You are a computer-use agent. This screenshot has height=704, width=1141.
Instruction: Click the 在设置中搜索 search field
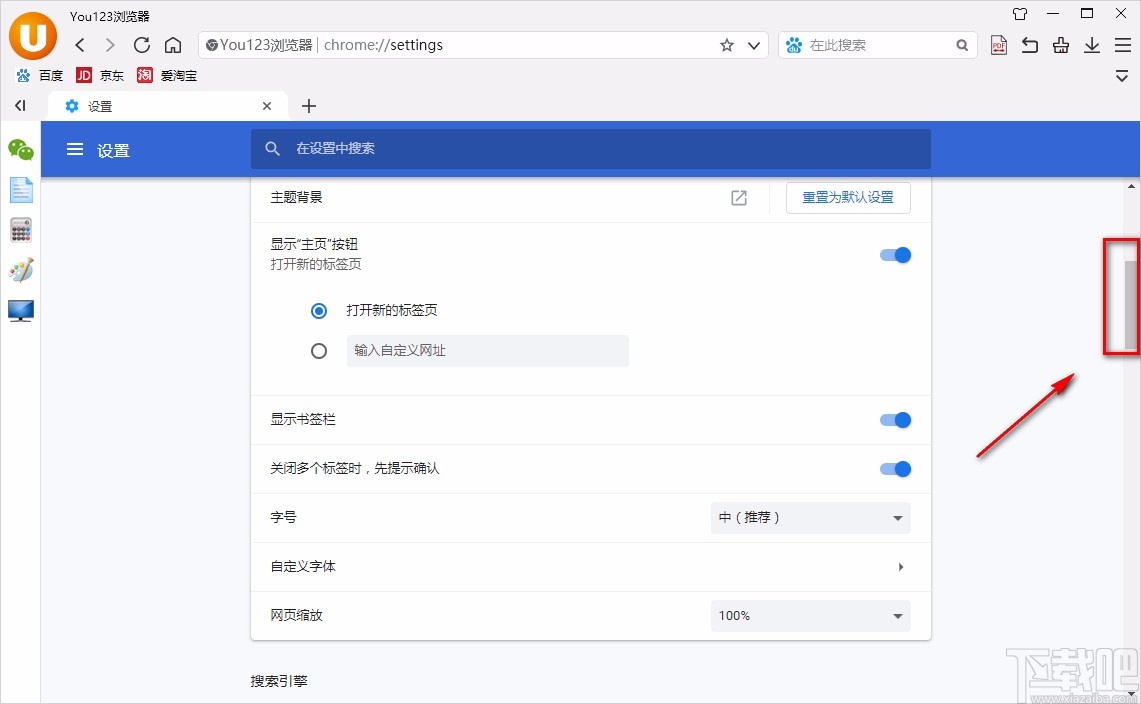(x=590, y=149)
